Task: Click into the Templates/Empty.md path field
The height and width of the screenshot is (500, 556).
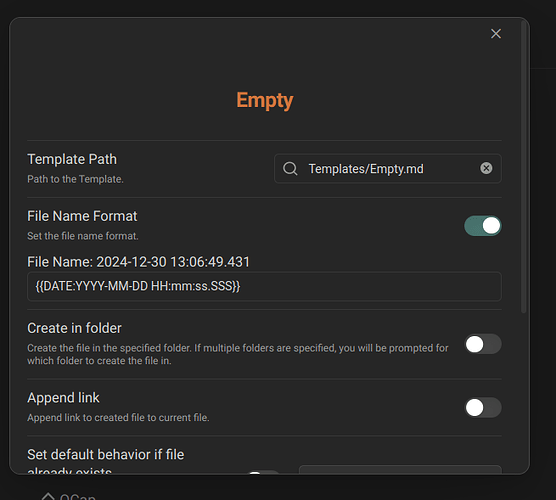Action: tap(388, 168)
